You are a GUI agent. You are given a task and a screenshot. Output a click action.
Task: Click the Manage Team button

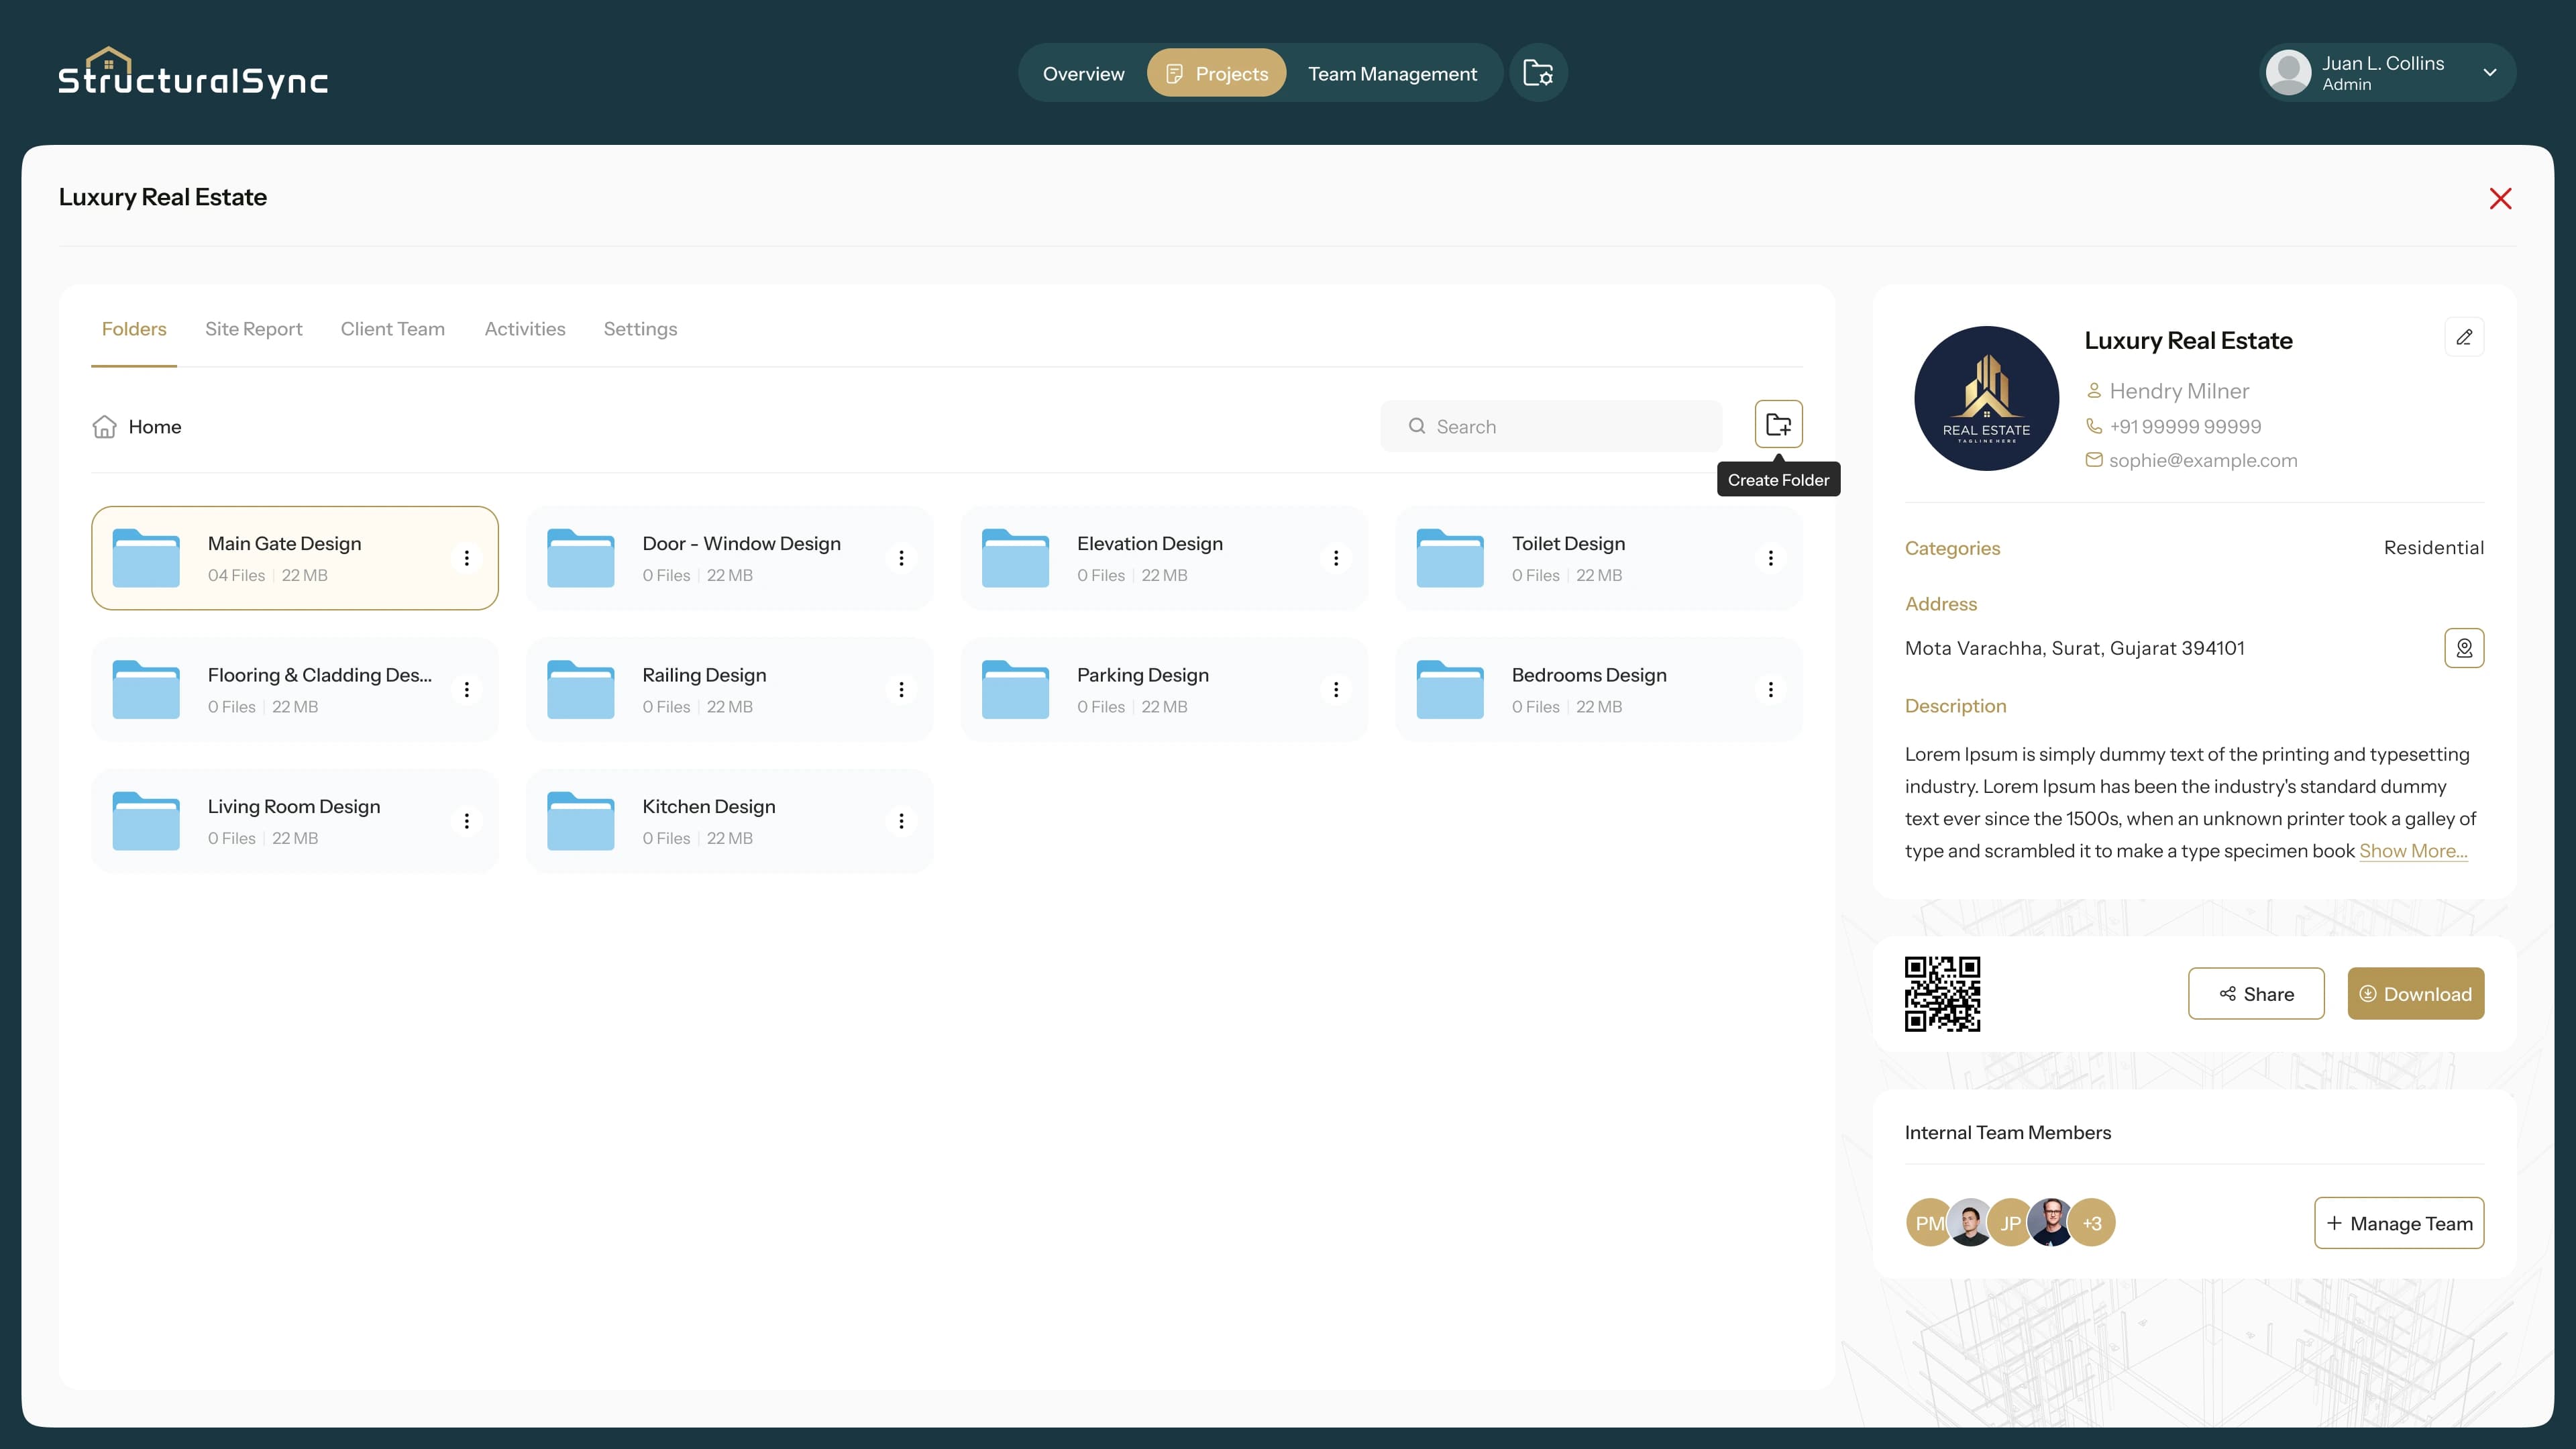(2398, 1222)
